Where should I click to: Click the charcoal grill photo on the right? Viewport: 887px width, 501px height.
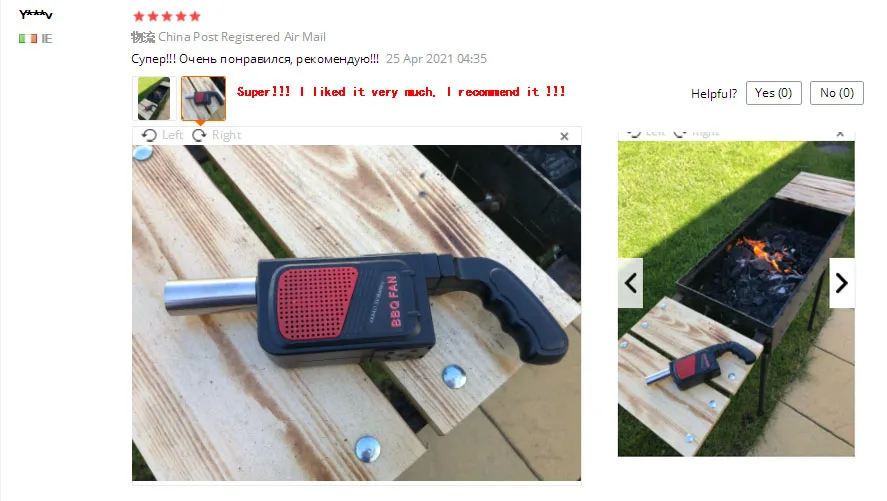[736, 299]
